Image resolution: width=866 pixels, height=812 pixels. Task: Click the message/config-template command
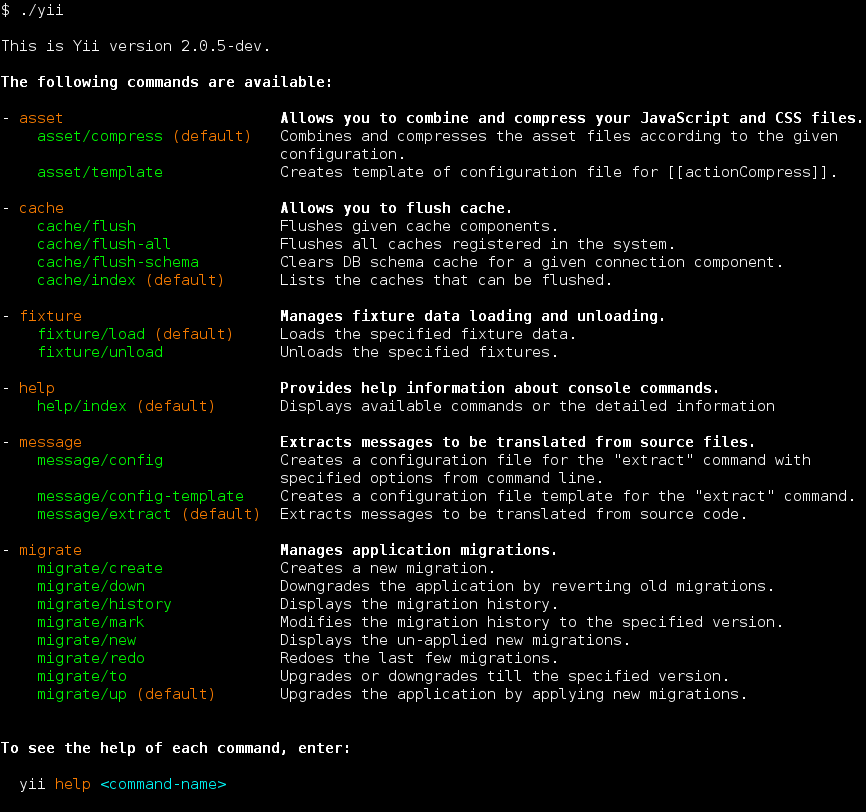(x=140, y=496)
